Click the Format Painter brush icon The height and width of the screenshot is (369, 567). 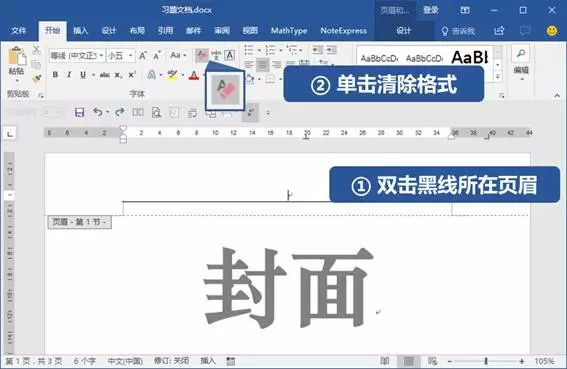click(x=37, y=78)
